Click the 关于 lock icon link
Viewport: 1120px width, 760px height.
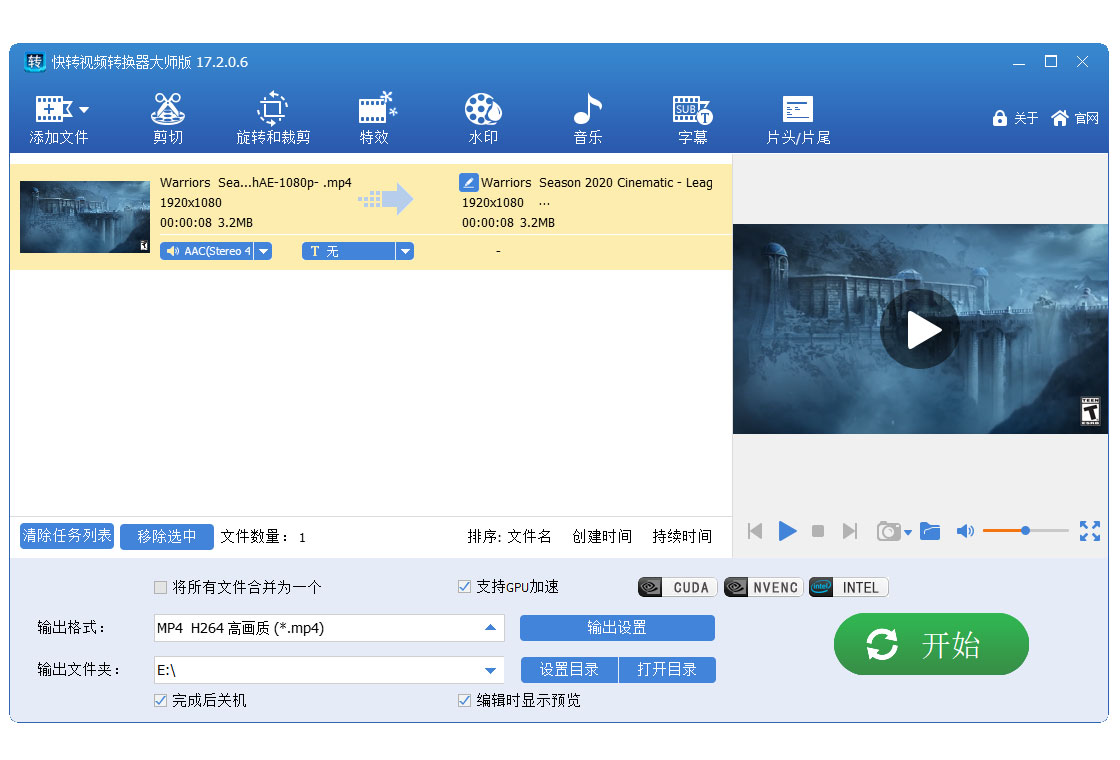point(1015,118)
